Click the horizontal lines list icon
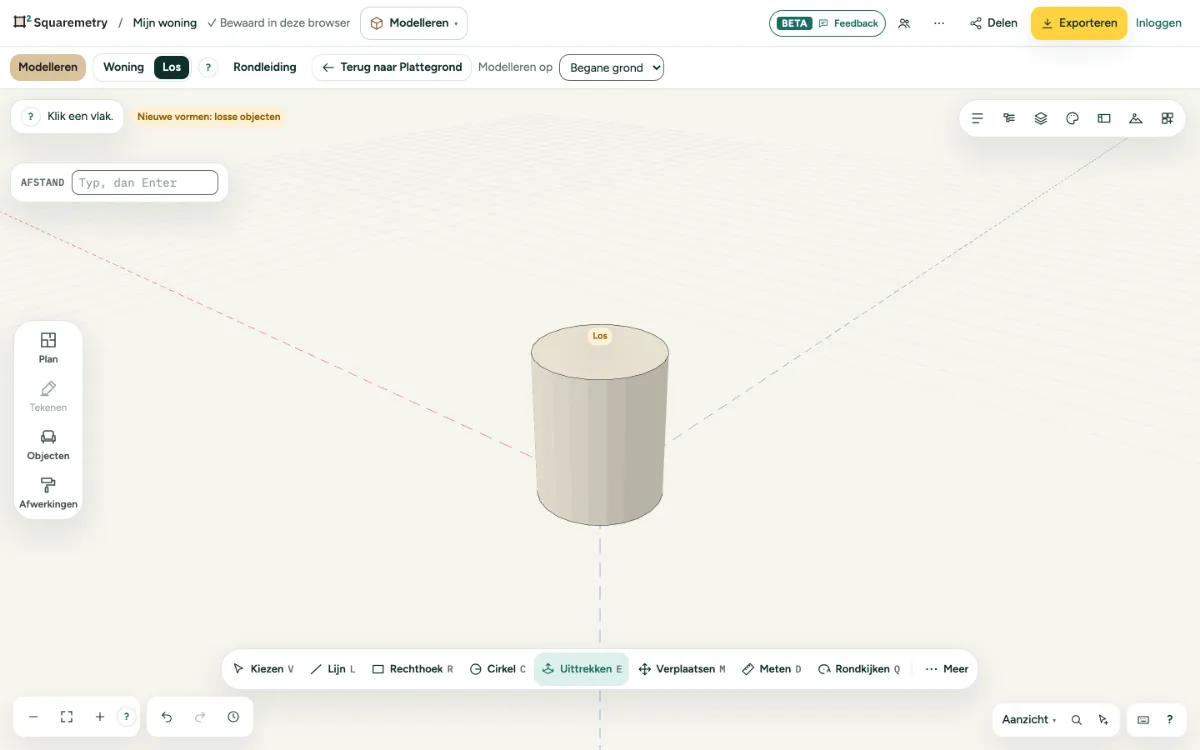 tap(978, 118)
